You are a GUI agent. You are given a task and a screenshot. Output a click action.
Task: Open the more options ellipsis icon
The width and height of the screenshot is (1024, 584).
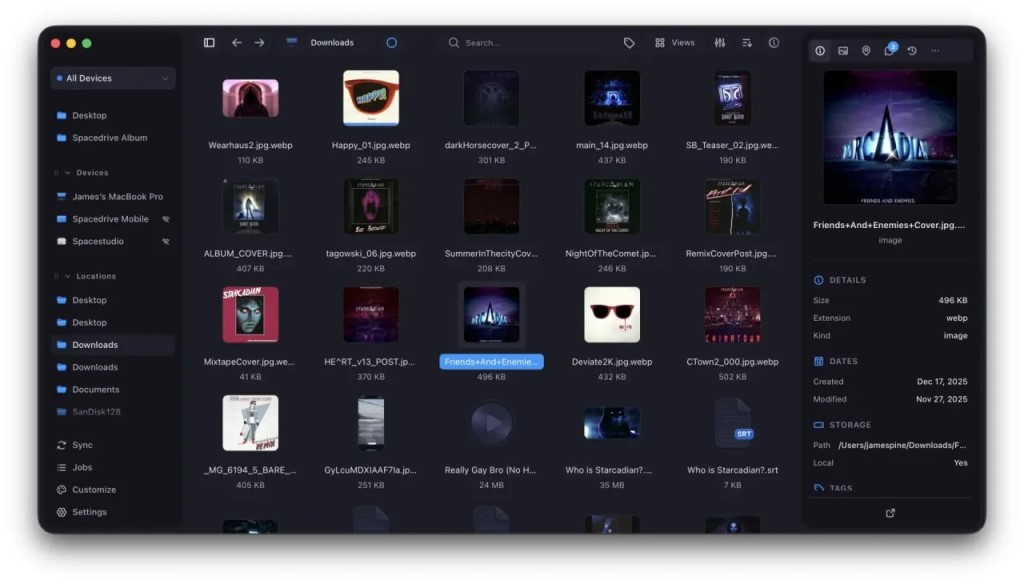point(935,50)
